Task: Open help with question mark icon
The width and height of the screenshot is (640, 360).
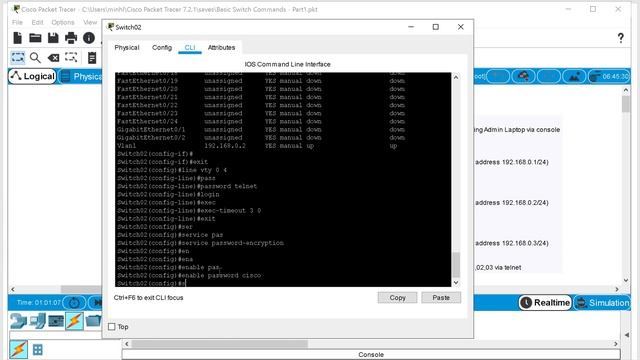Action: (620, 38)
